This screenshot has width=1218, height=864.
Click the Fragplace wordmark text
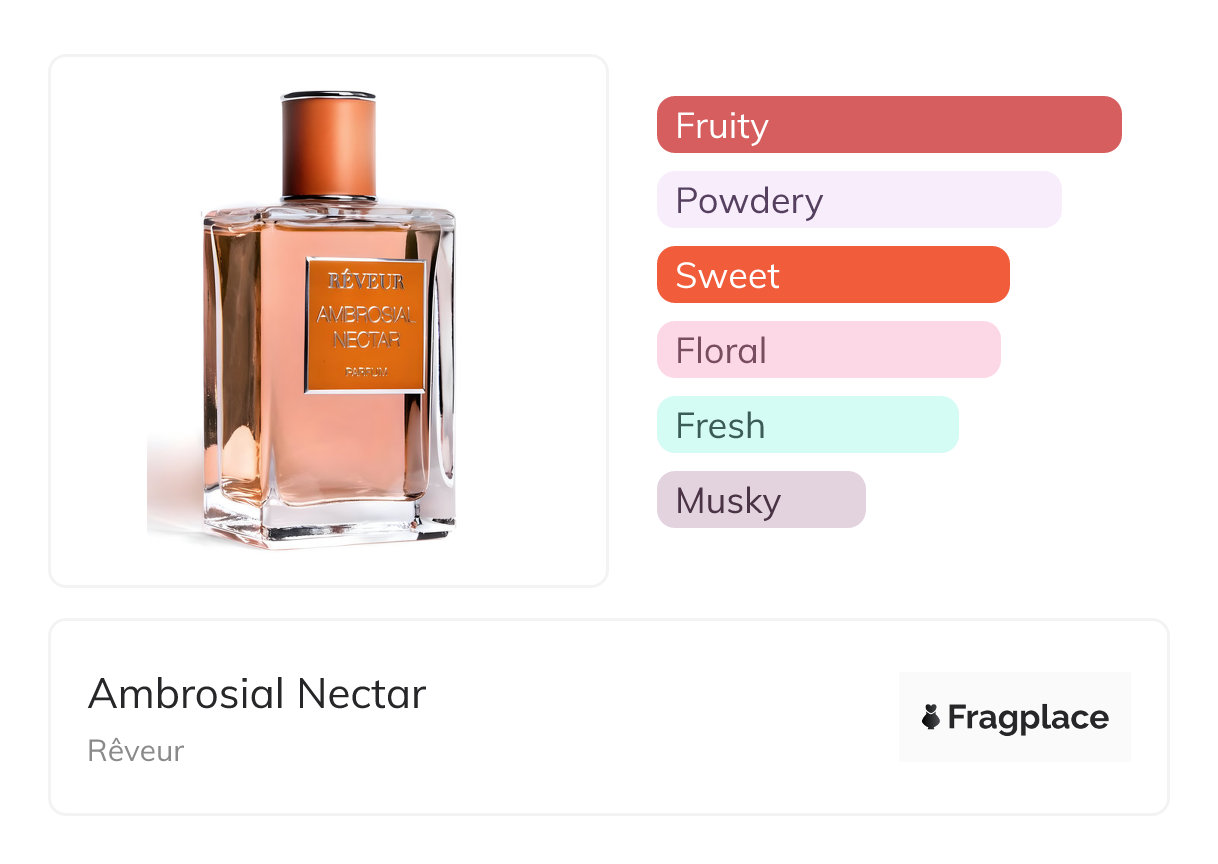1028,717
